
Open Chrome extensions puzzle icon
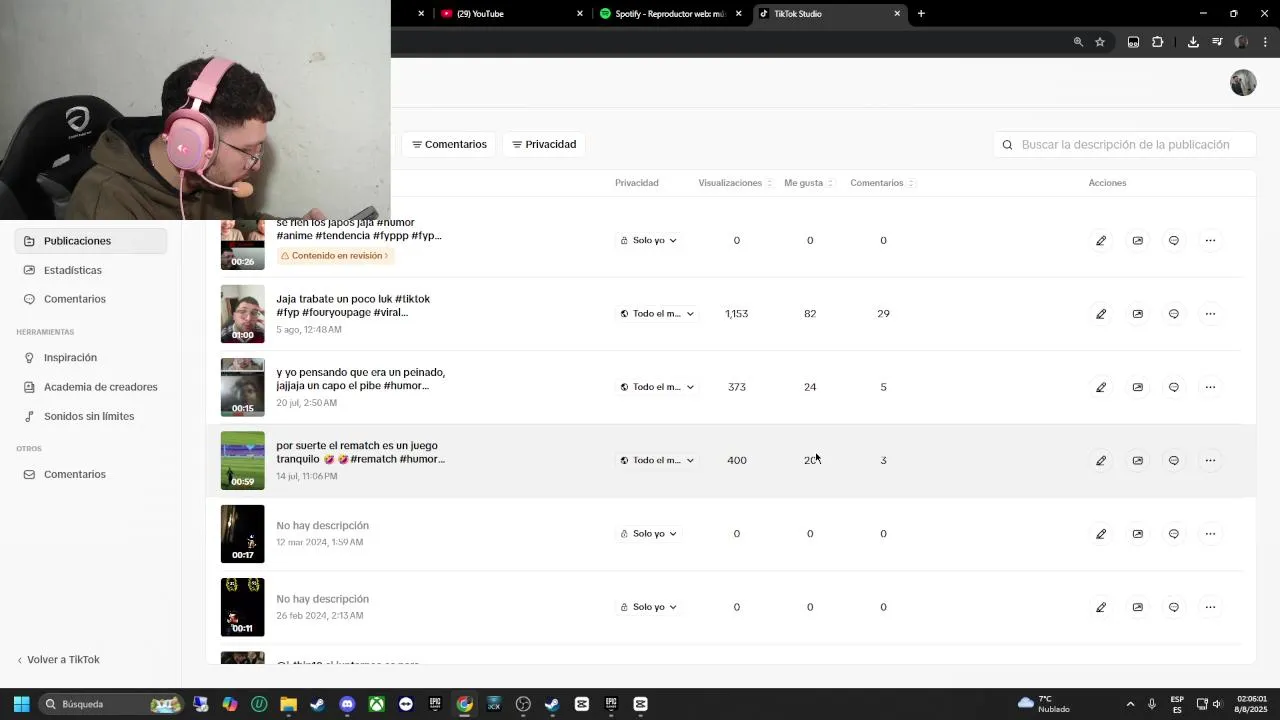coord(1158,42)
